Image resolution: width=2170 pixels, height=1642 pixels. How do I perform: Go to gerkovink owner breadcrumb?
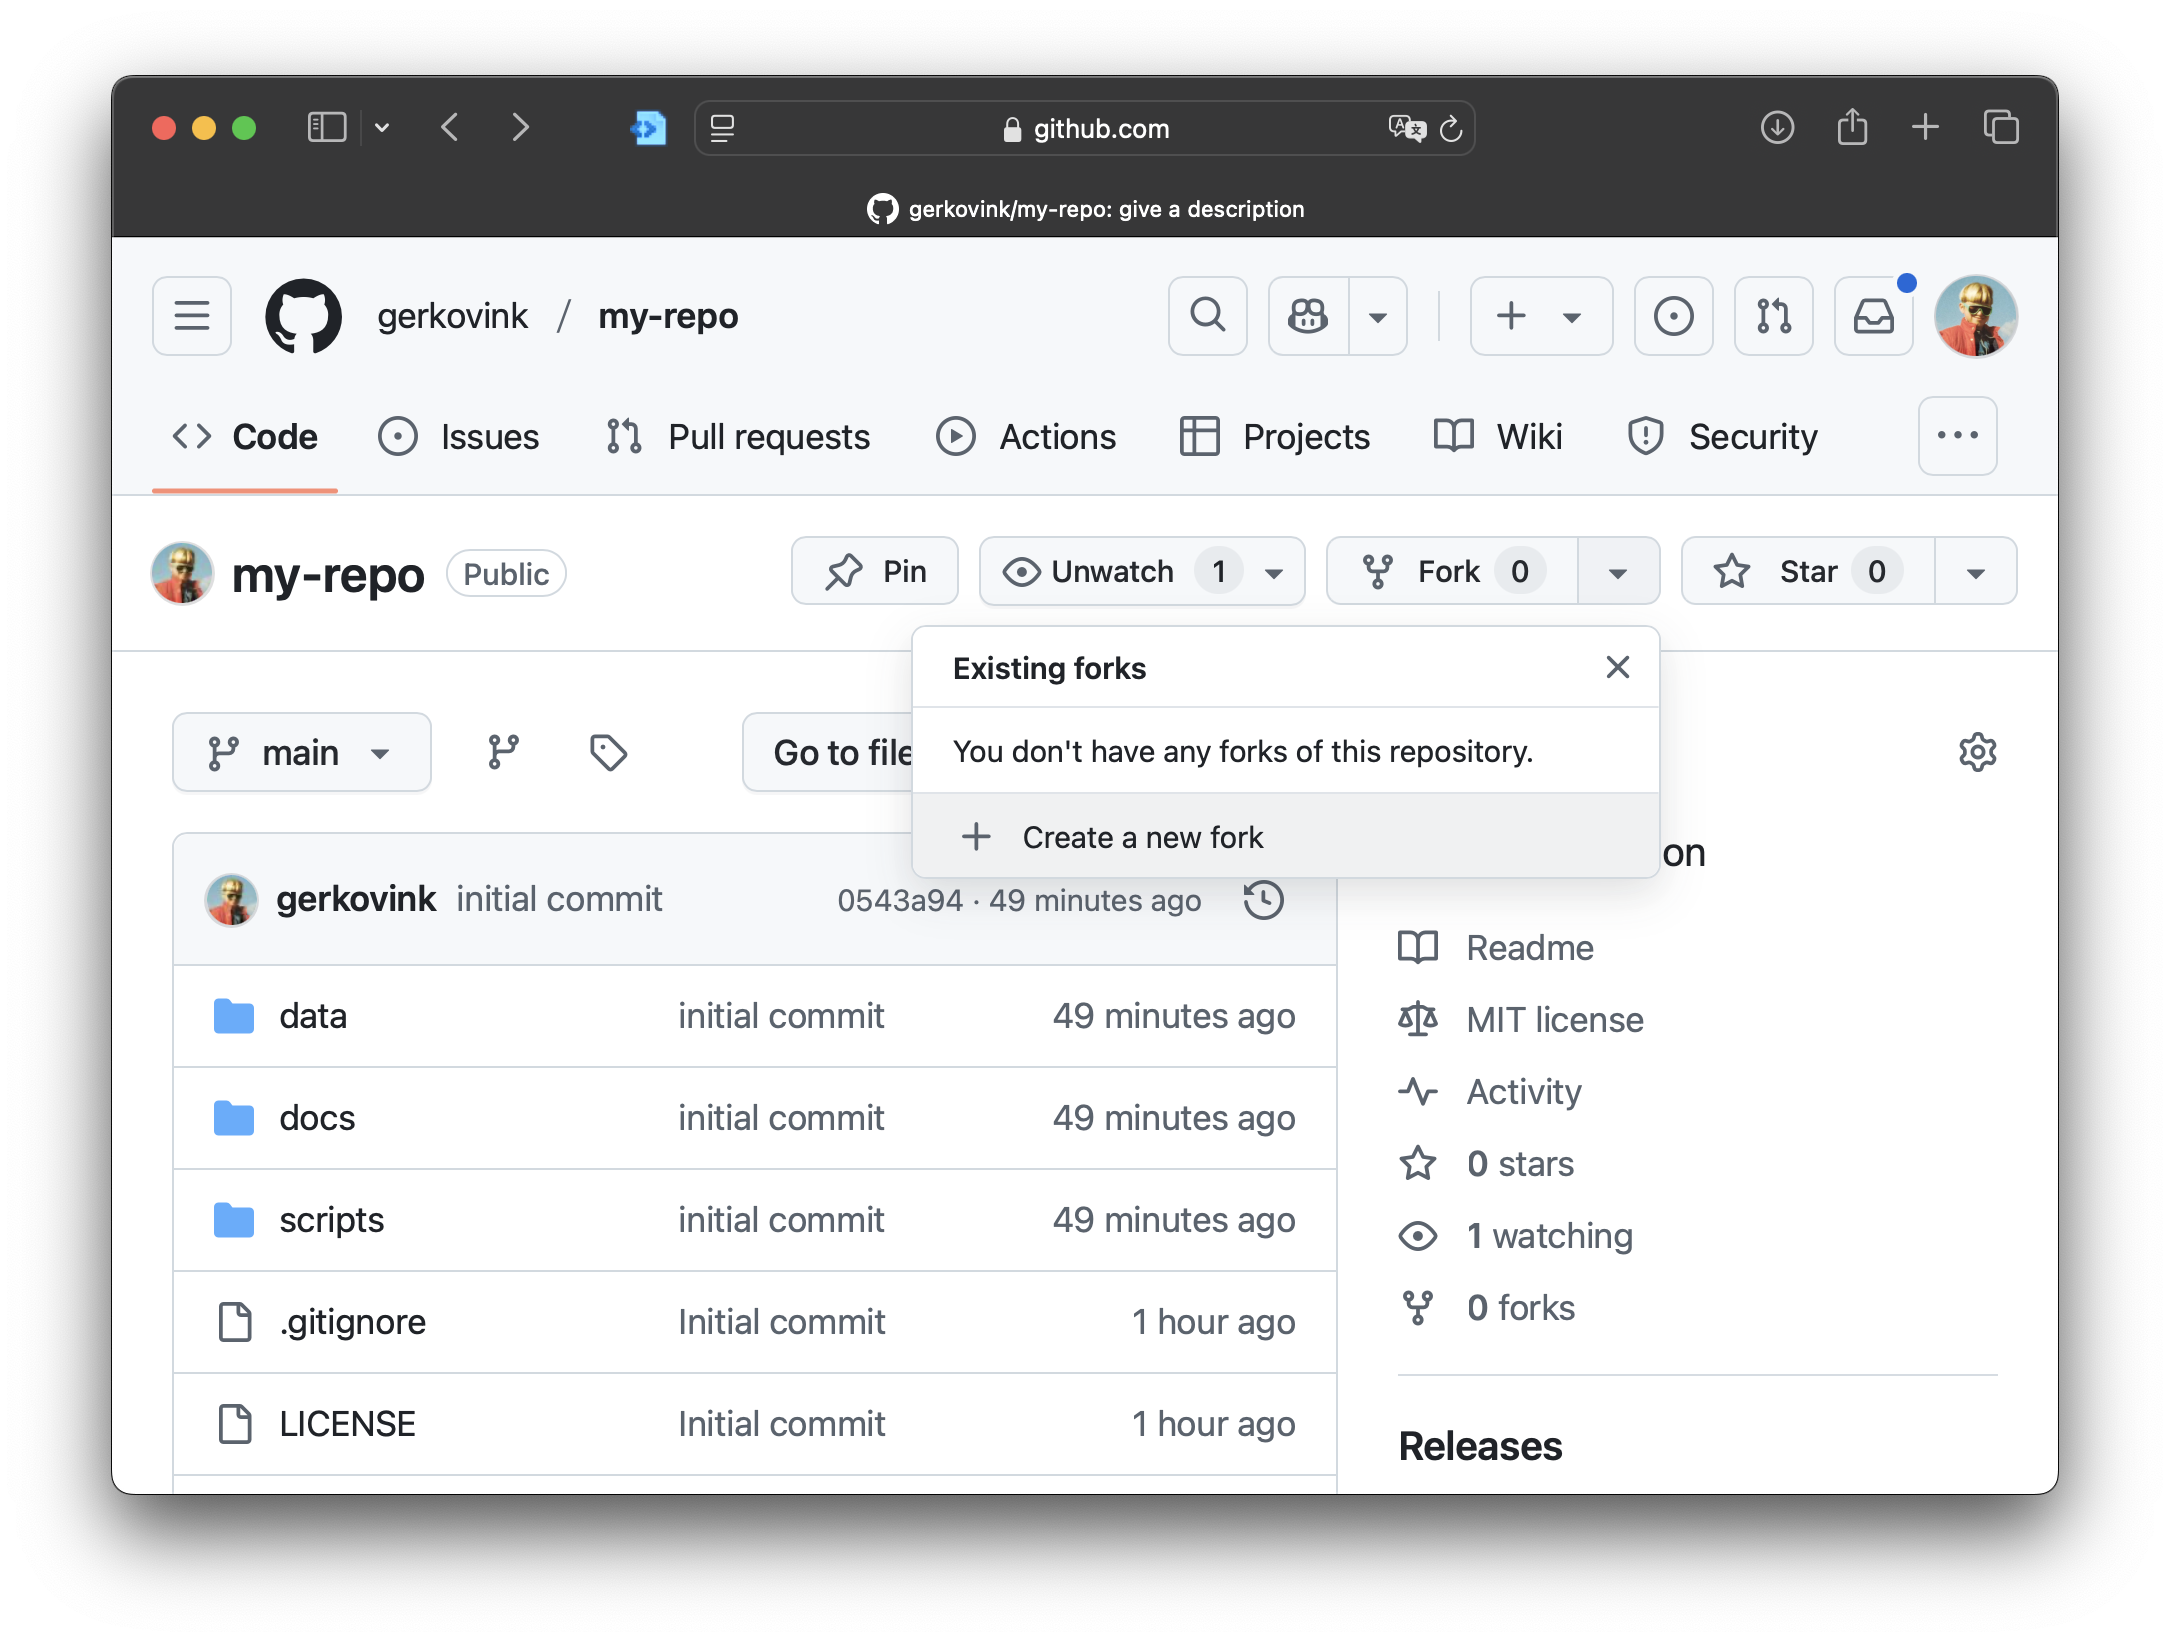pyautogui.click(x=452, y=316)
